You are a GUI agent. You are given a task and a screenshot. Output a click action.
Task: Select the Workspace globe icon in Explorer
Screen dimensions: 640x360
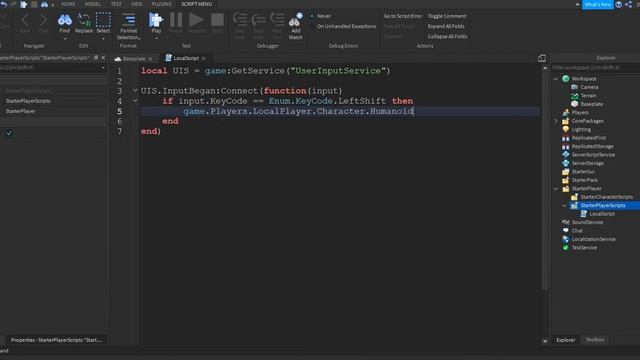click(x=566, y=78)
